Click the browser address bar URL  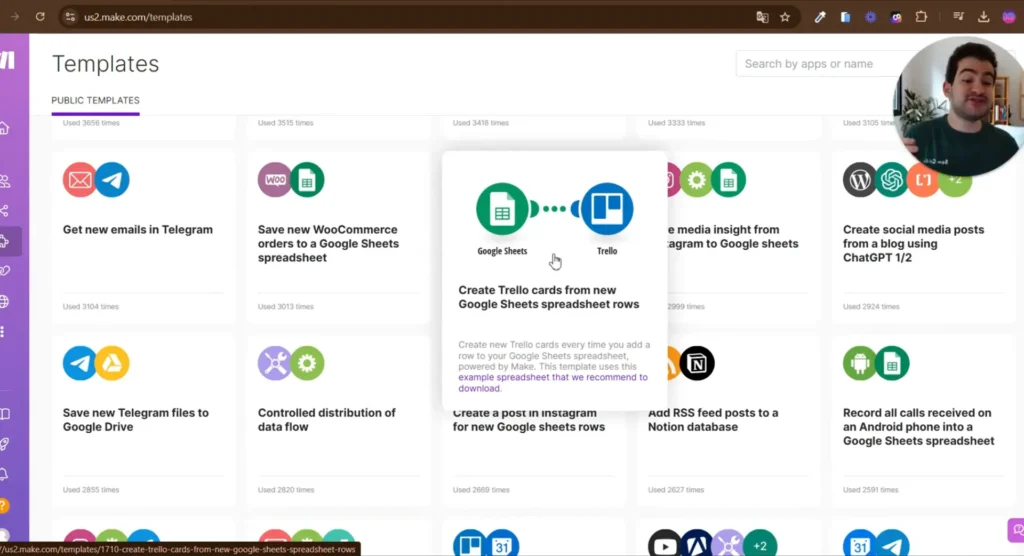click(138, 17)
